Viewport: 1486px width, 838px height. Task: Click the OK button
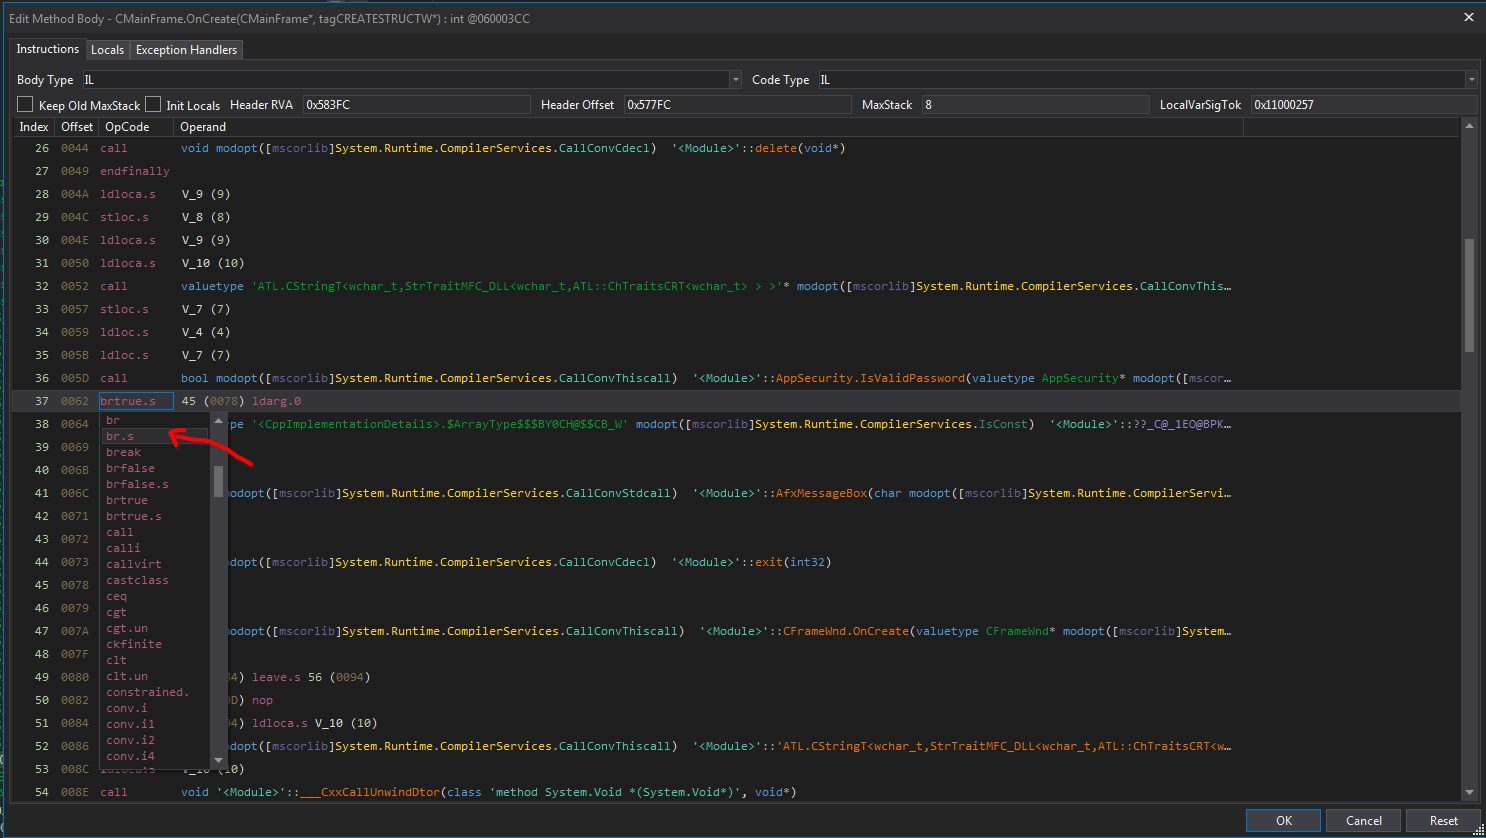(1283, 820)
